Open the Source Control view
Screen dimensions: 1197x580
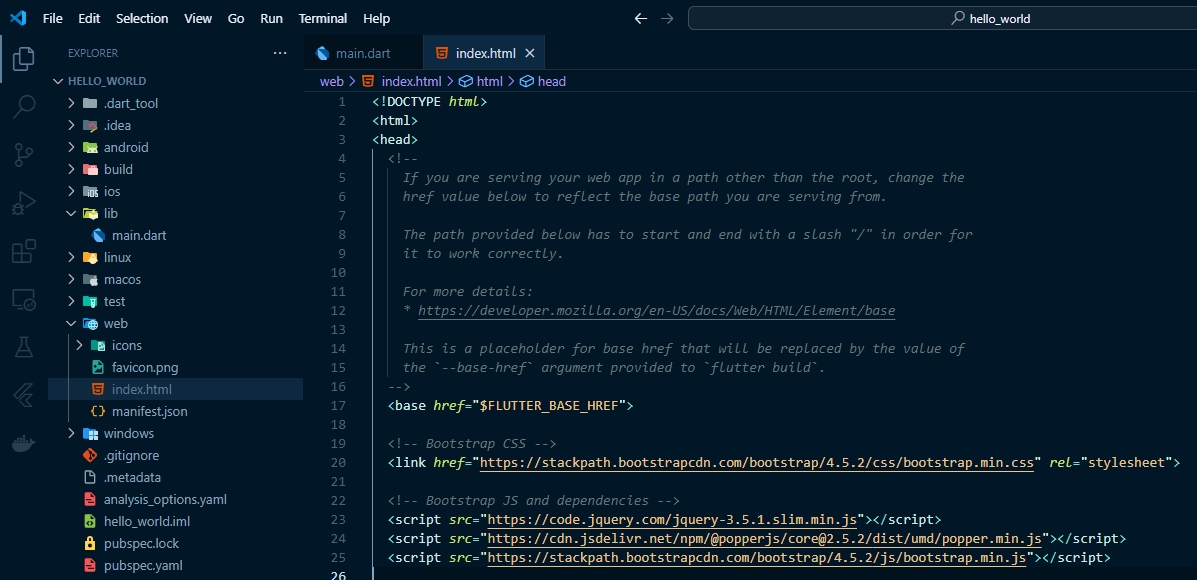(24, 155)
